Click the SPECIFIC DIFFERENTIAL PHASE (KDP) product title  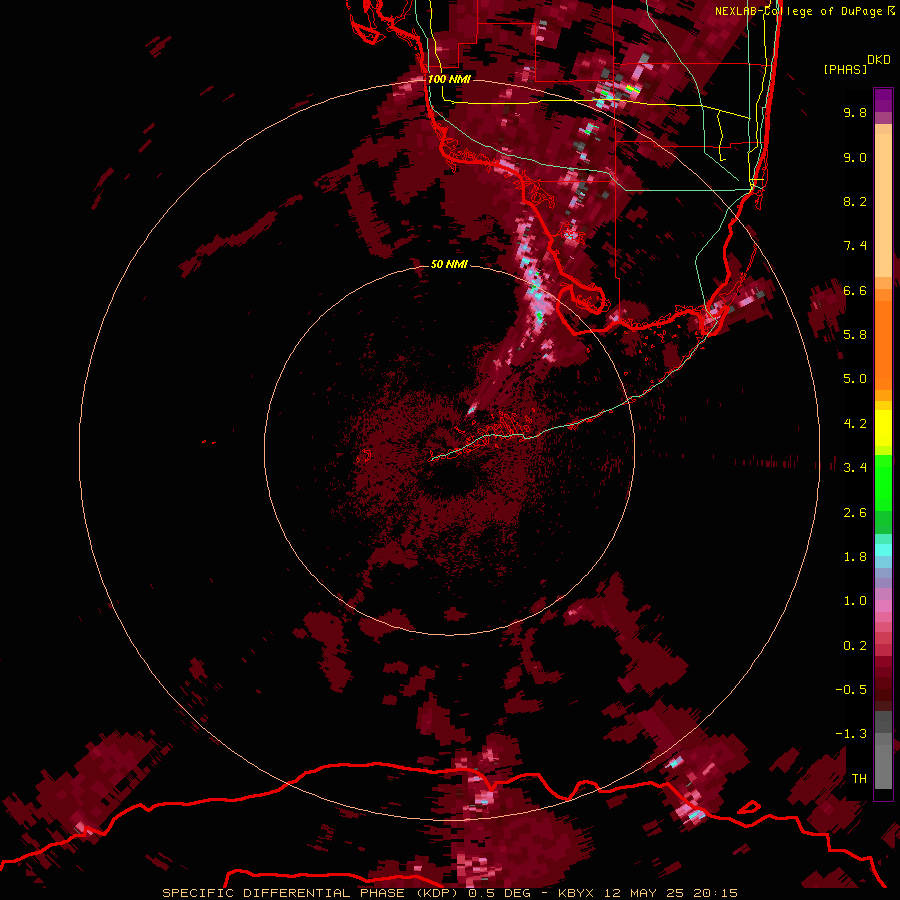point(311,893)
